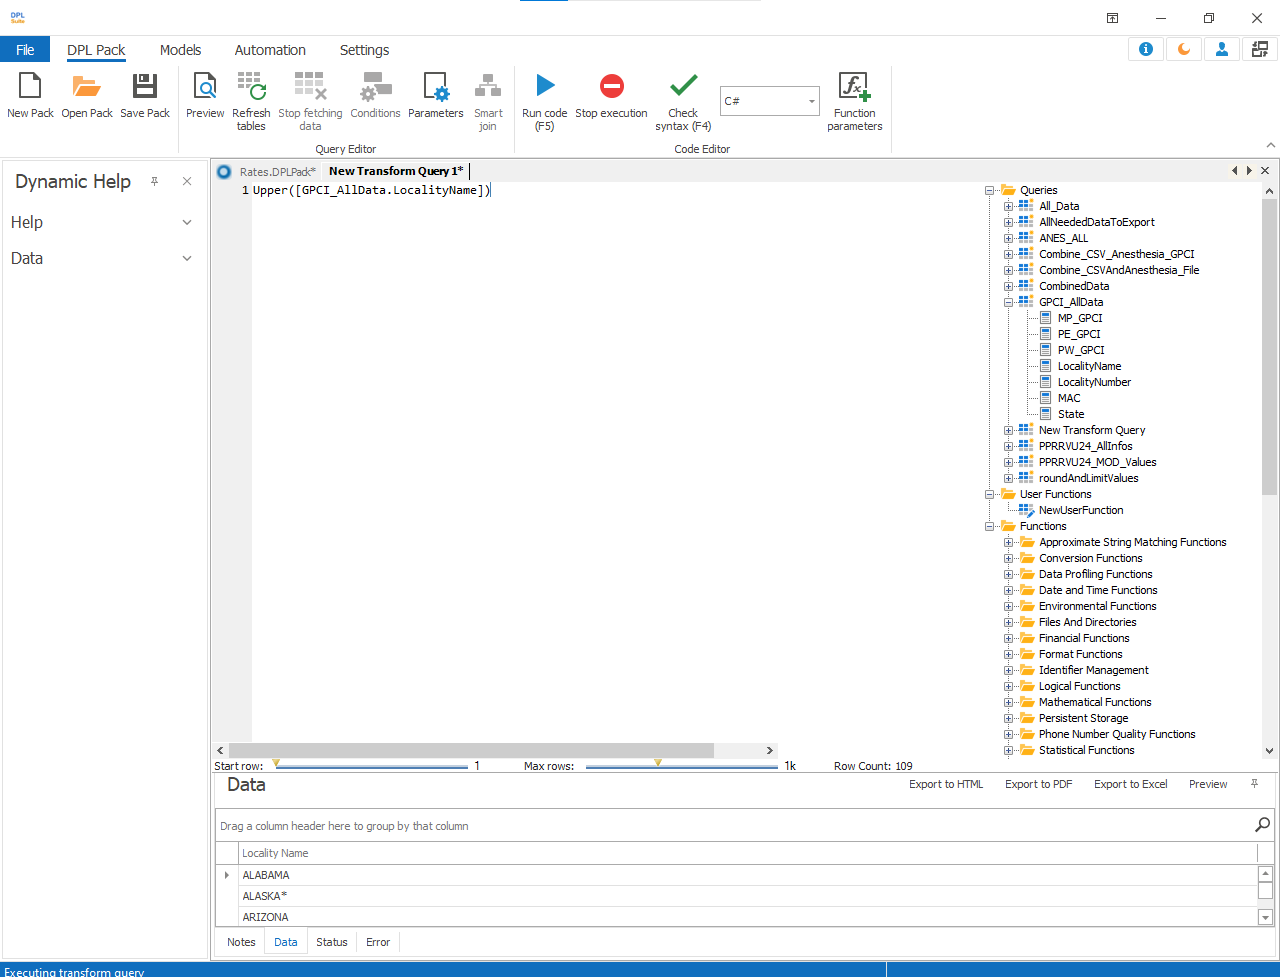This screenshot has width=1280, height=977.
Task: Click the search icon in Data grid
Action: click(1263, 825)
